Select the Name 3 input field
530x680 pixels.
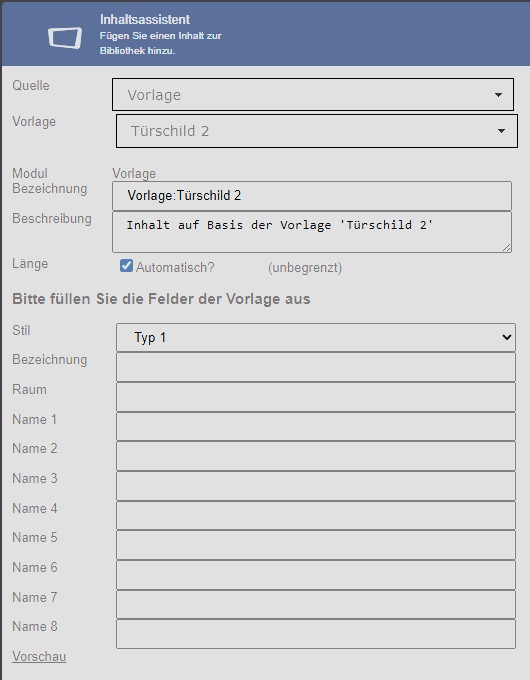316,486
